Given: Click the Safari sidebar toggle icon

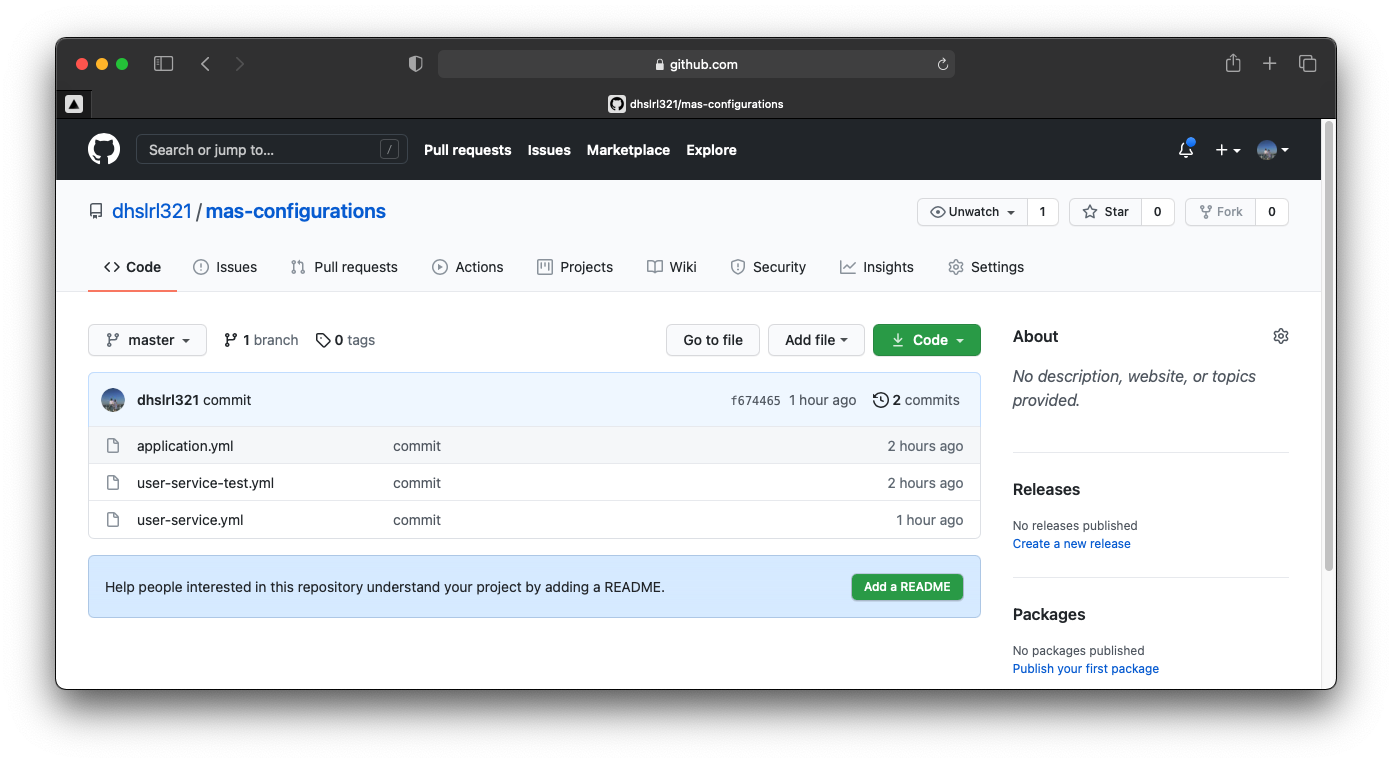Looking at the screenshot, I should [164, 64].
